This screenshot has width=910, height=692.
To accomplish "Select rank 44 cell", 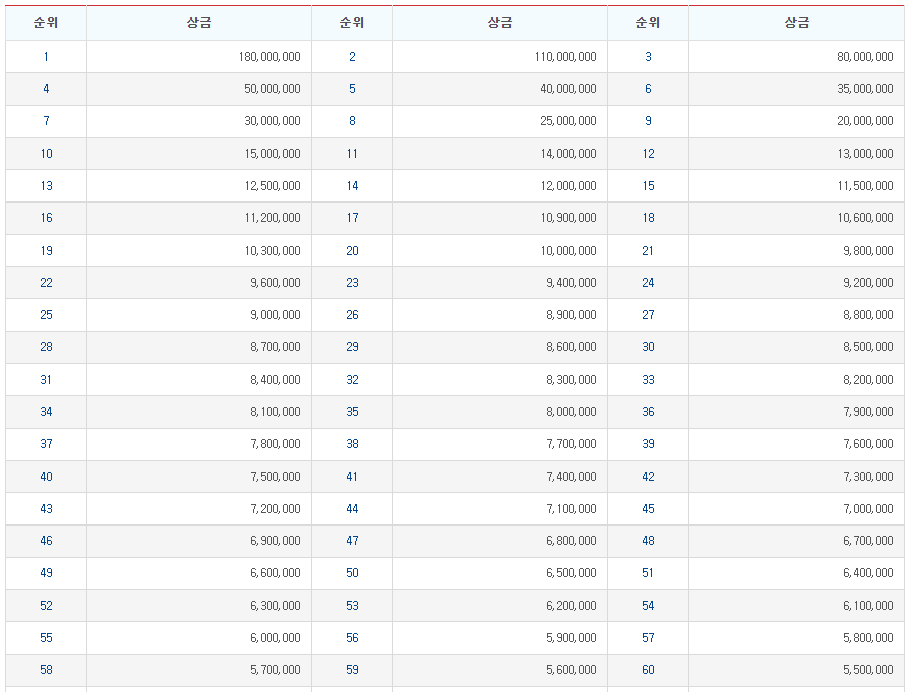I will [x=352, y=509].
